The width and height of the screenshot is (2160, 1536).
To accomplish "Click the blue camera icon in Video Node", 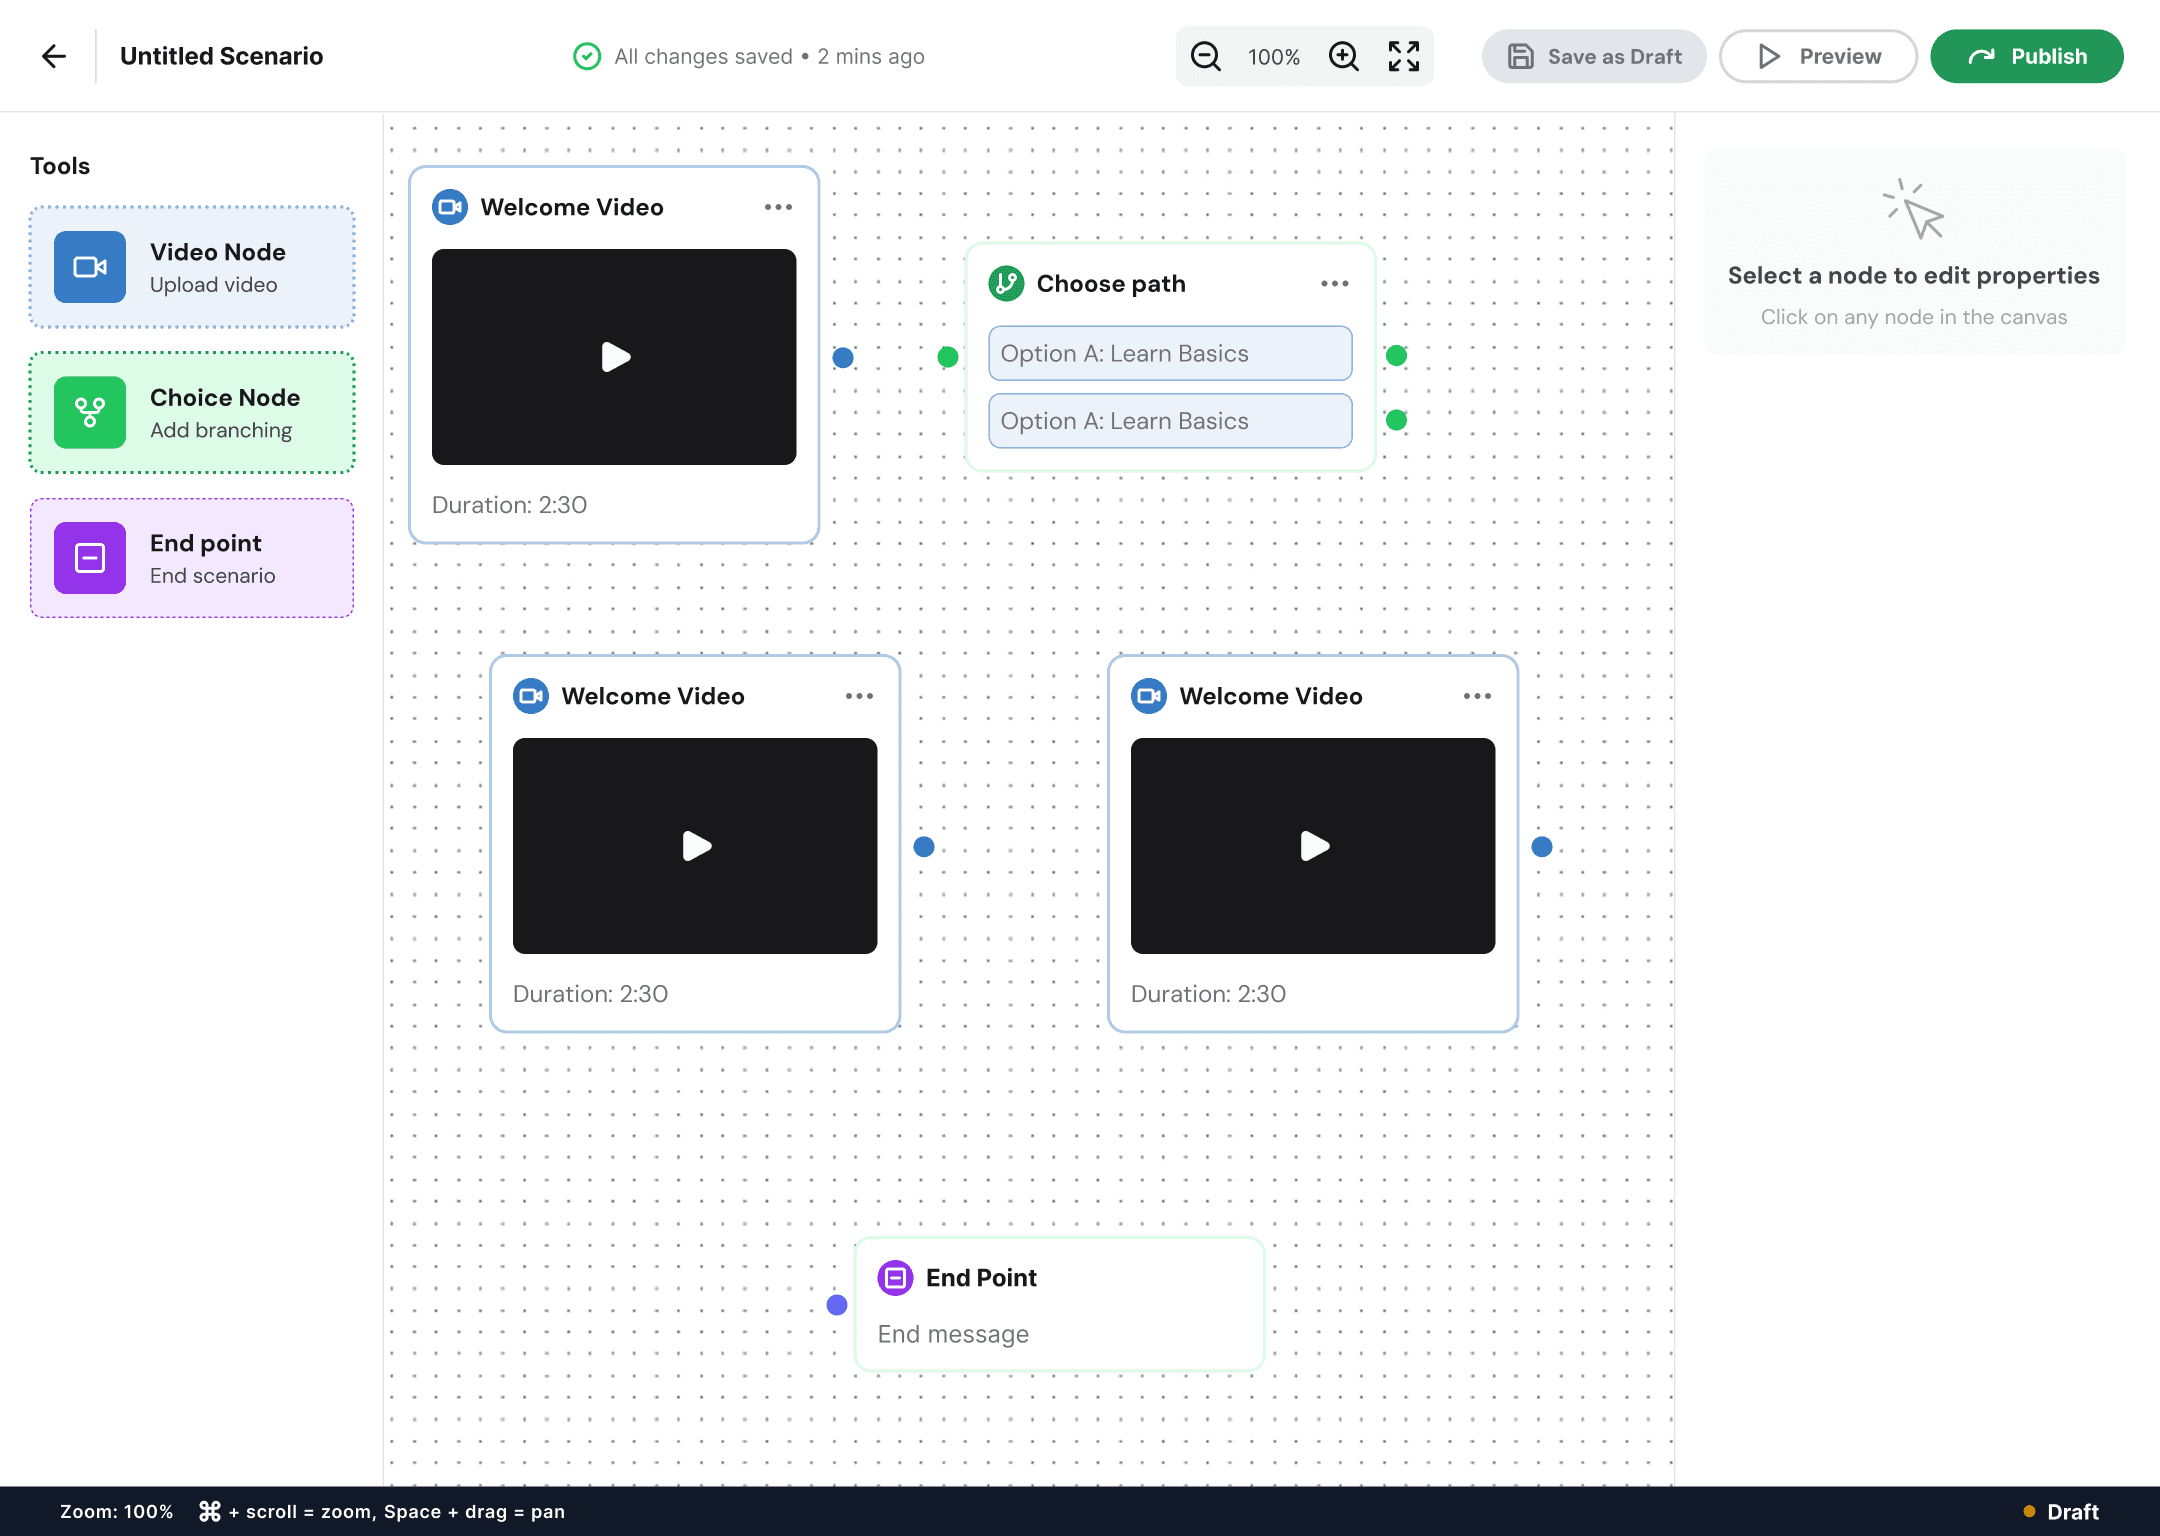I will pyautogui.click(x=90, y=267).
